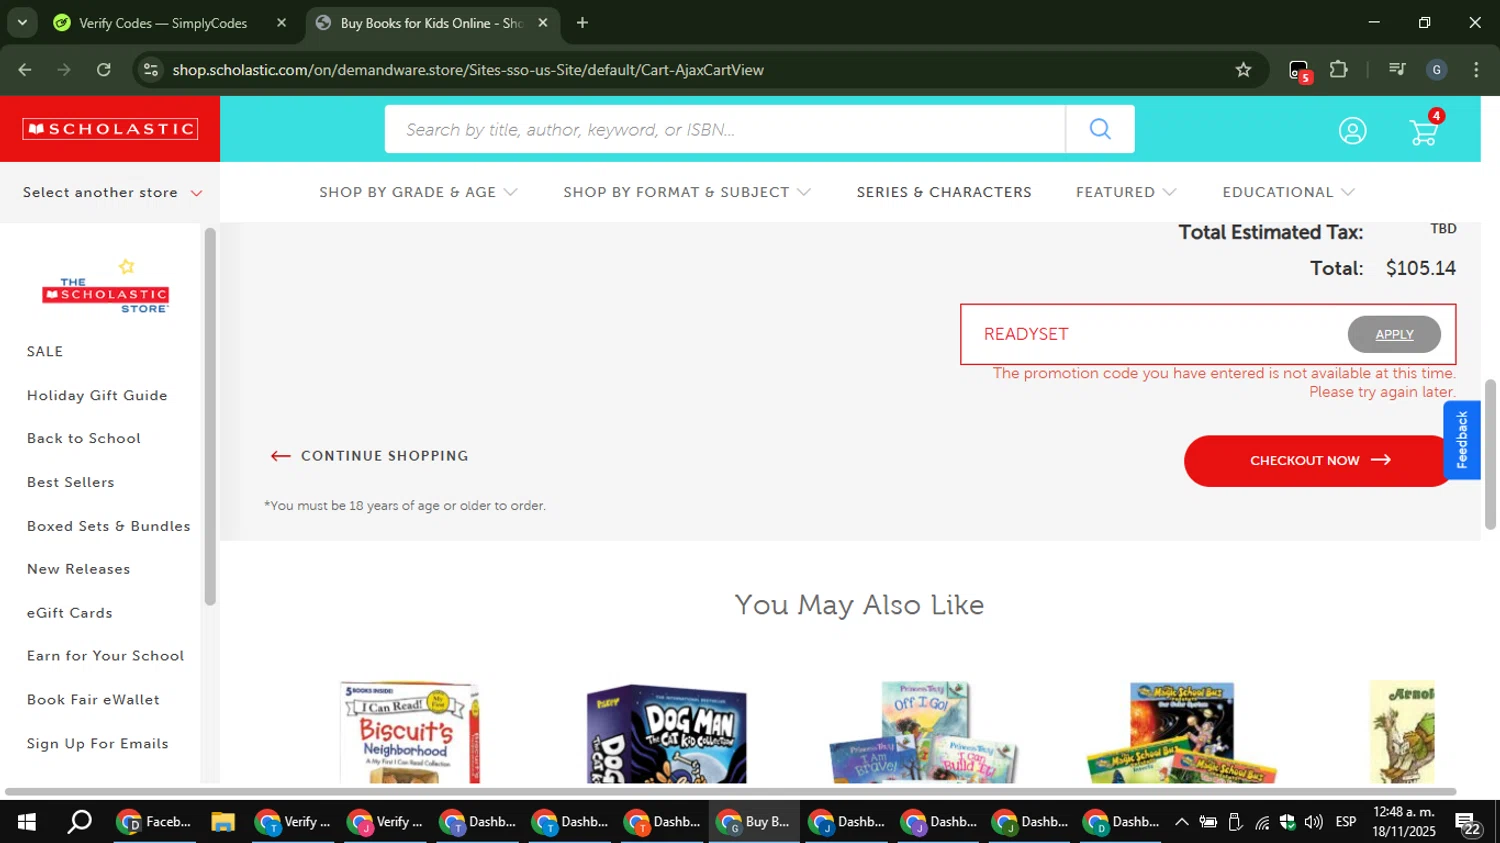The height and width of the screenshot is (843, 1500).
Task: Open Book Fair eWallet link
Action: pos(93,700)
